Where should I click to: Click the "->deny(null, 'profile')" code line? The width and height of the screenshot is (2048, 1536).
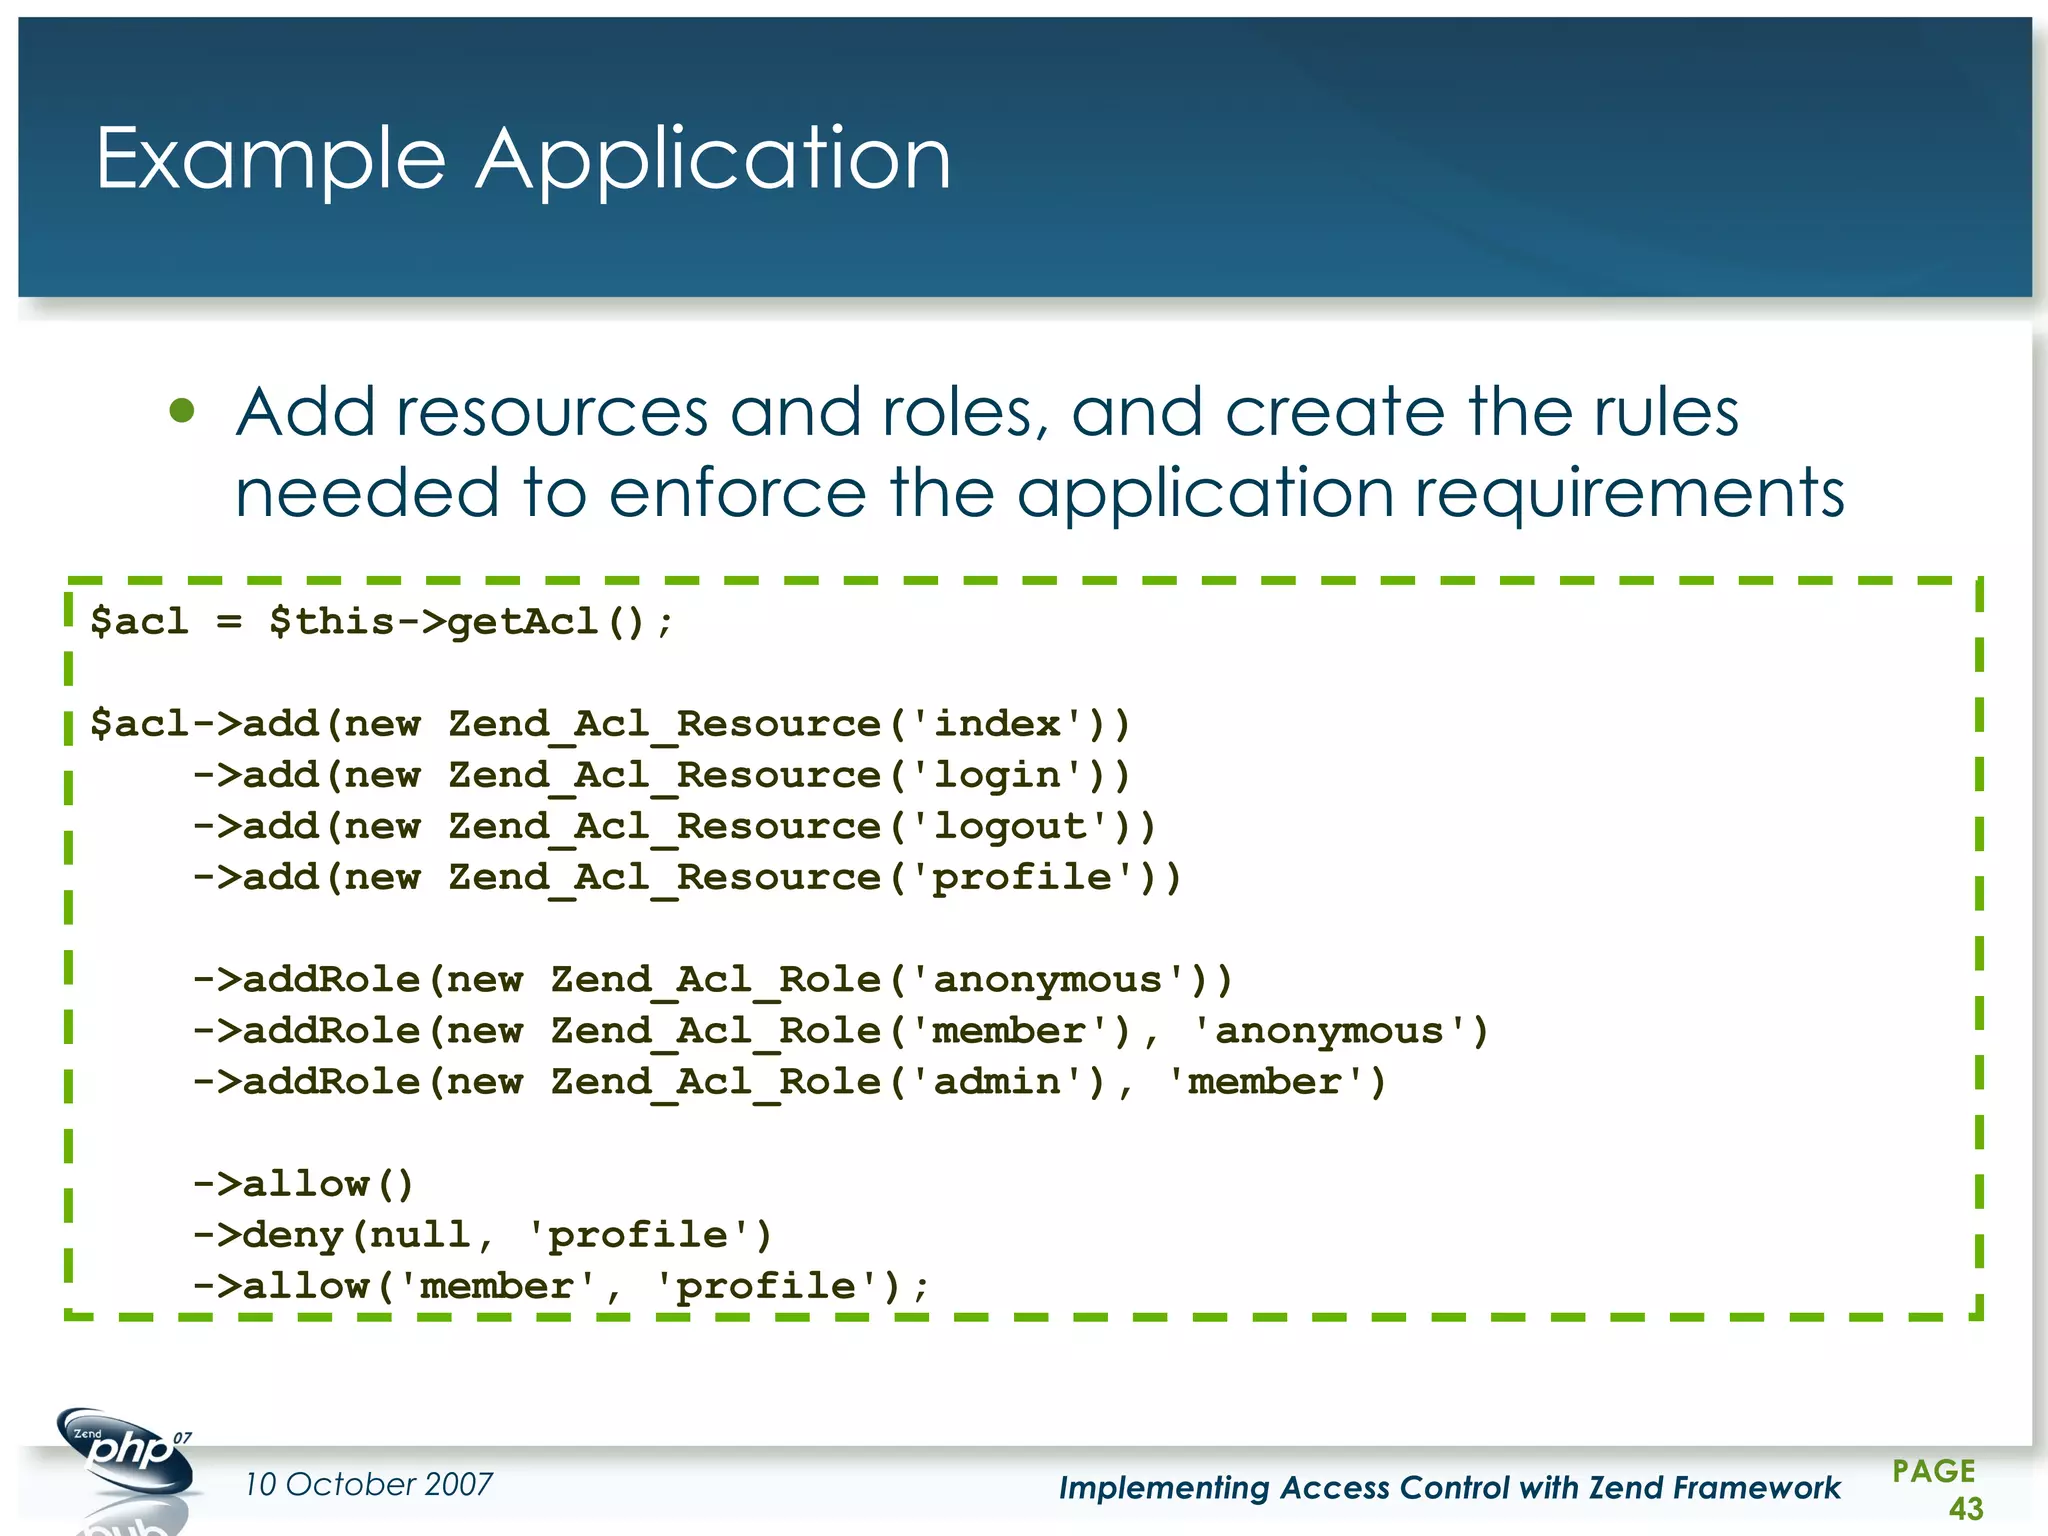coord(483,1236)
